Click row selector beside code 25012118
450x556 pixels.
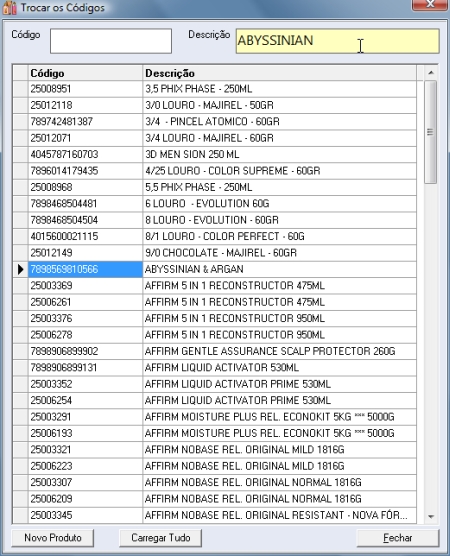[21, 105]
